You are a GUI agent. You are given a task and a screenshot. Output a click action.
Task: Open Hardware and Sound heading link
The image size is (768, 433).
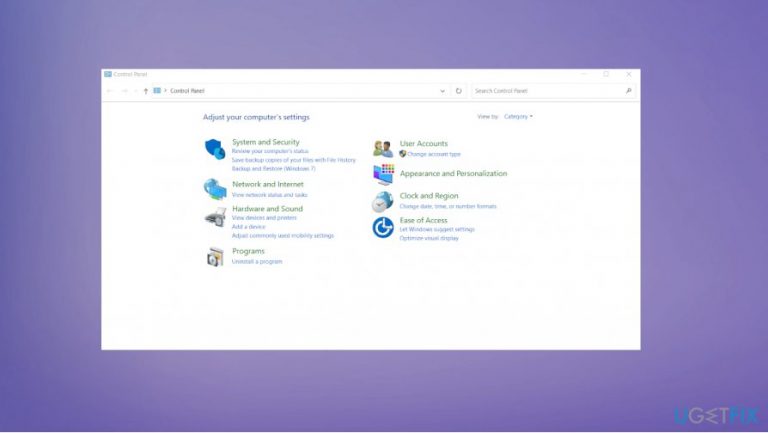coord(267,209)
